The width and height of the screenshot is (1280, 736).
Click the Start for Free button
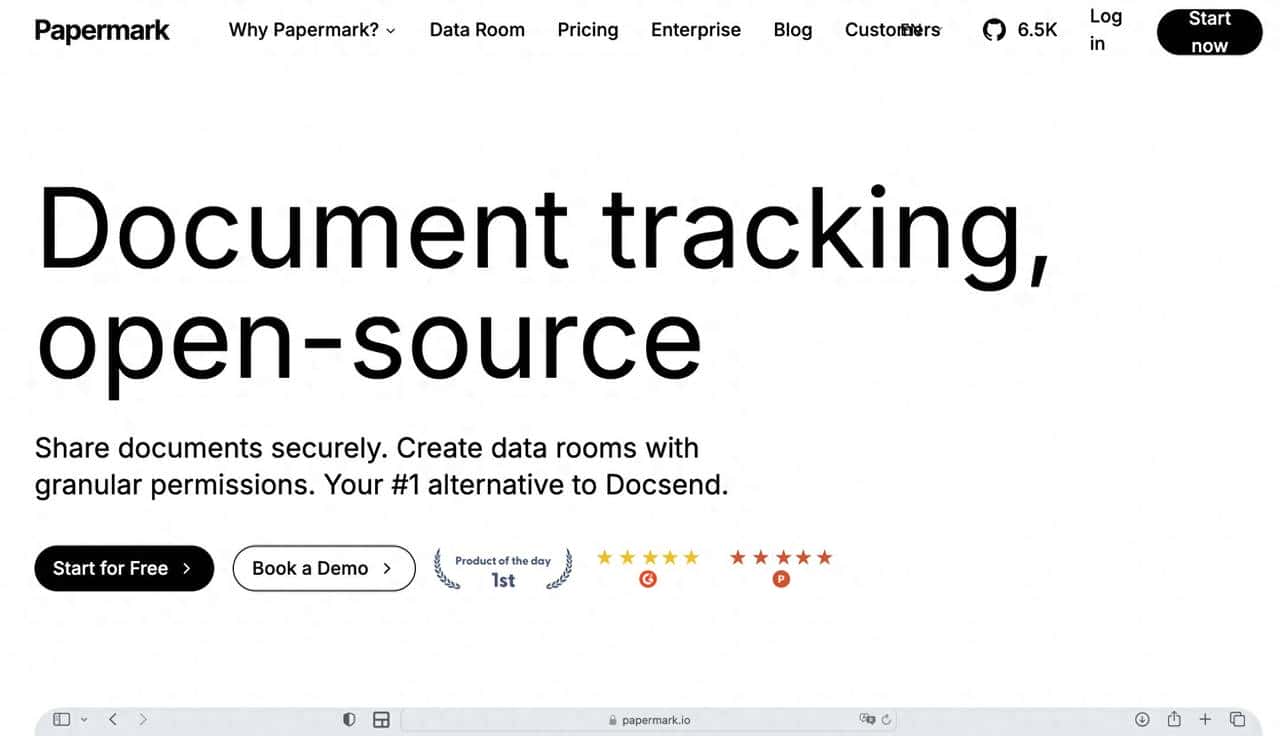124,568
